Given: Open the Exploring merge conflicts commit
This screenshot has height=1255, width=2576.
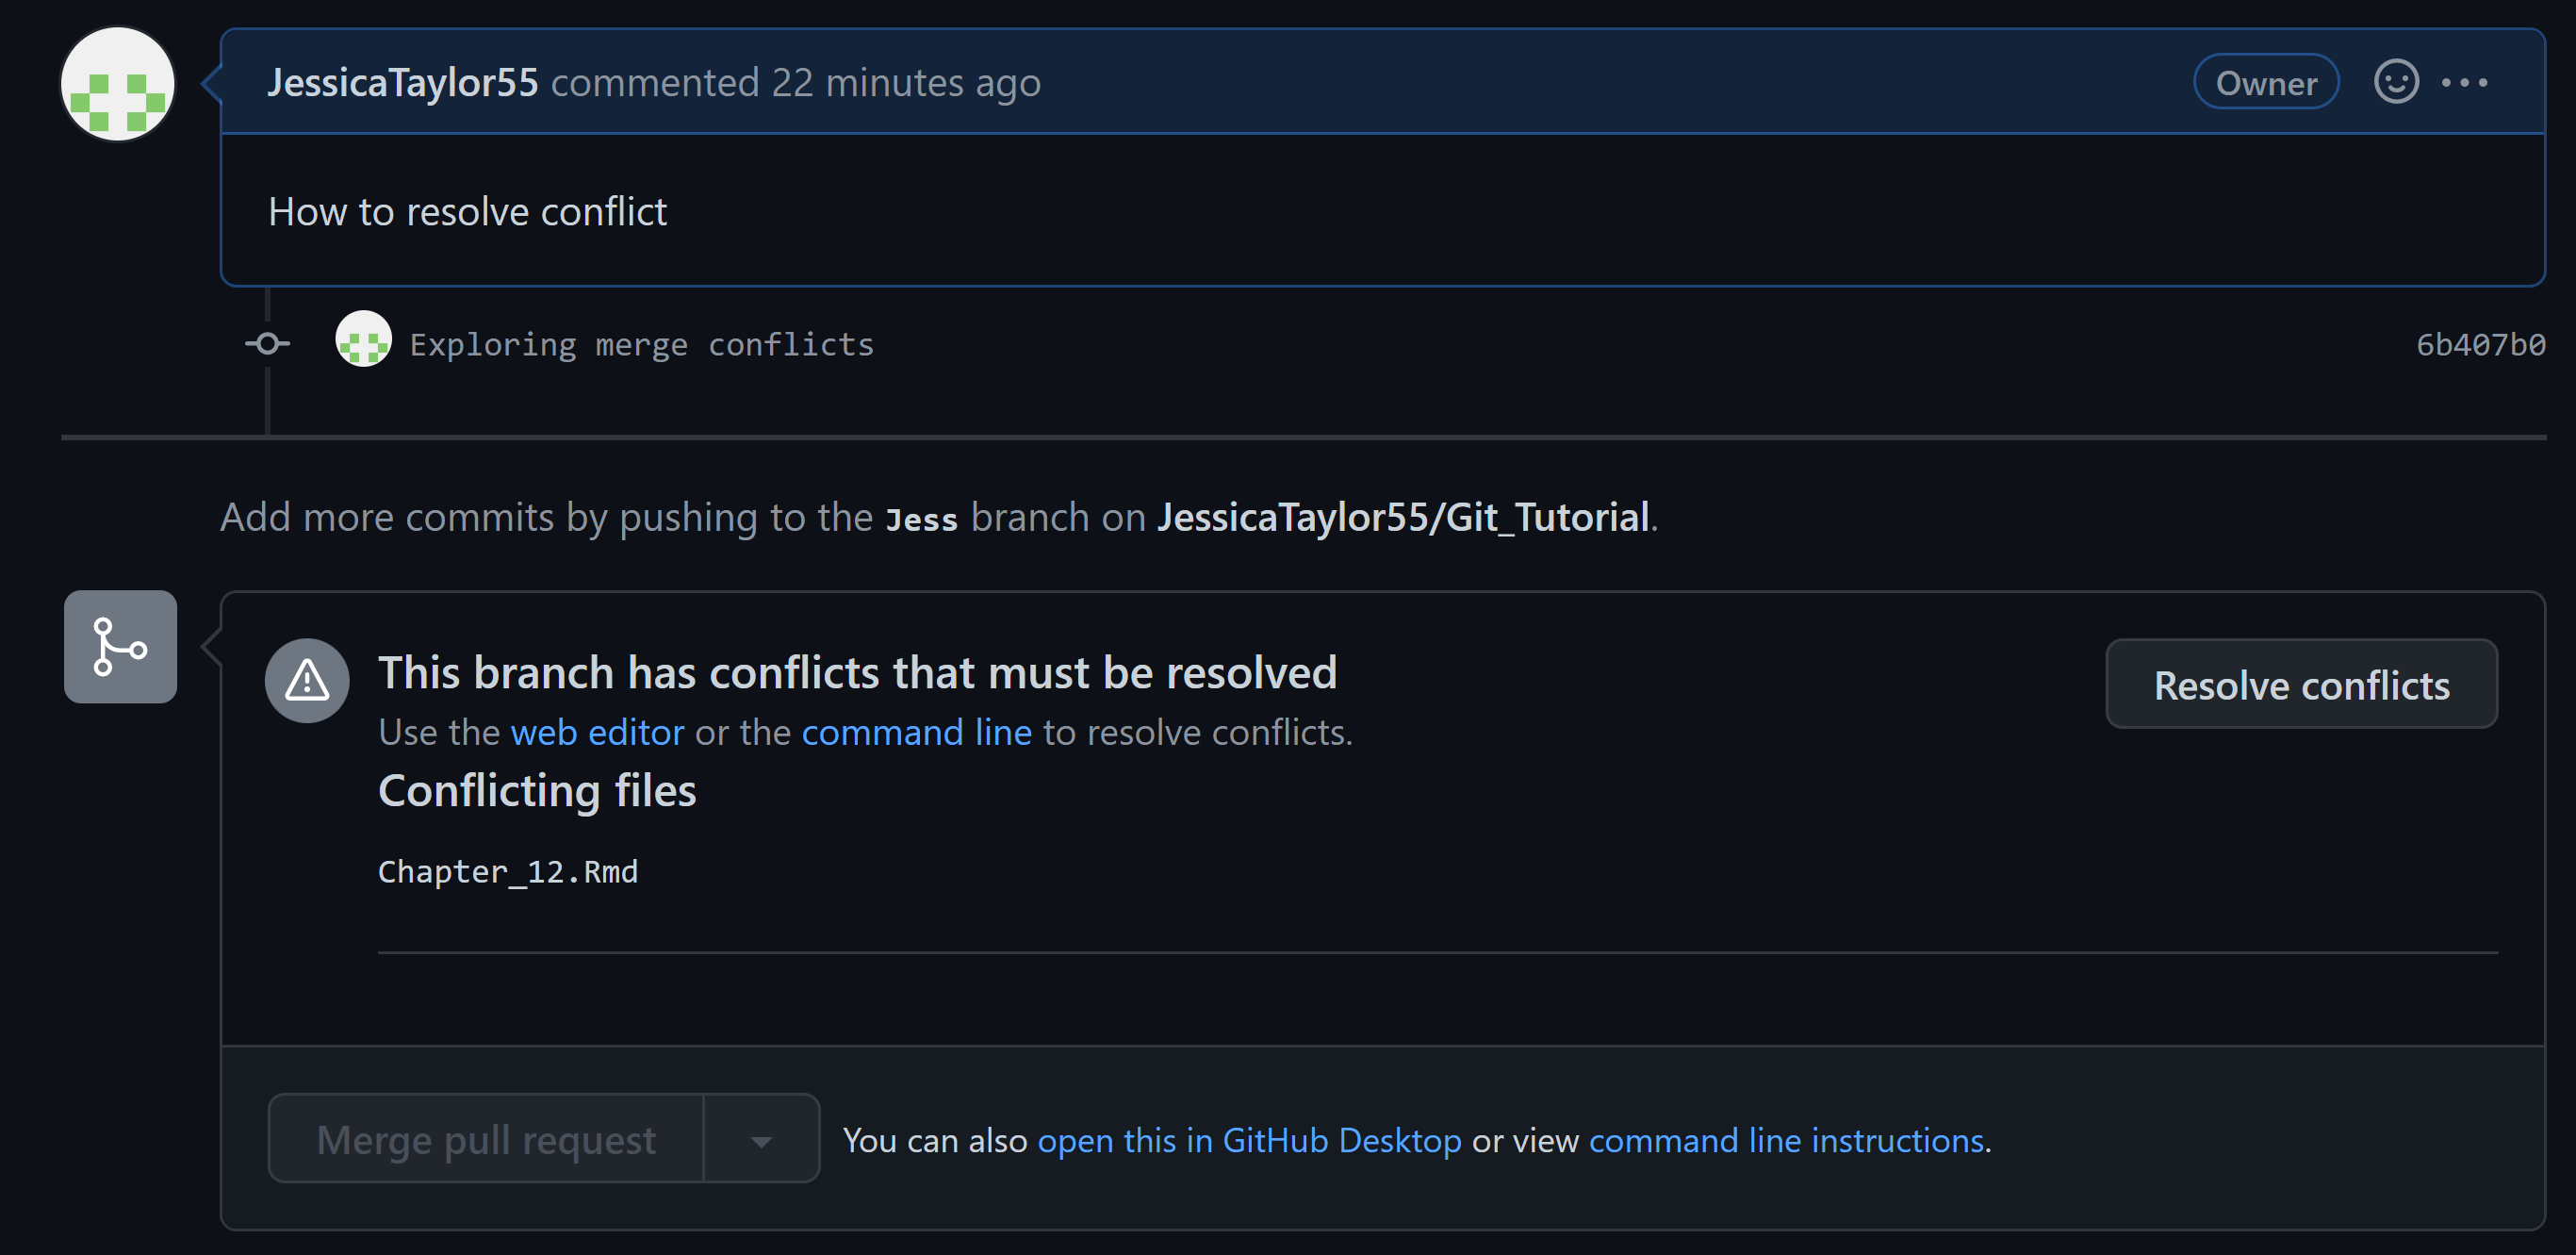Looking at the screenshot, I should coord(641,345).
